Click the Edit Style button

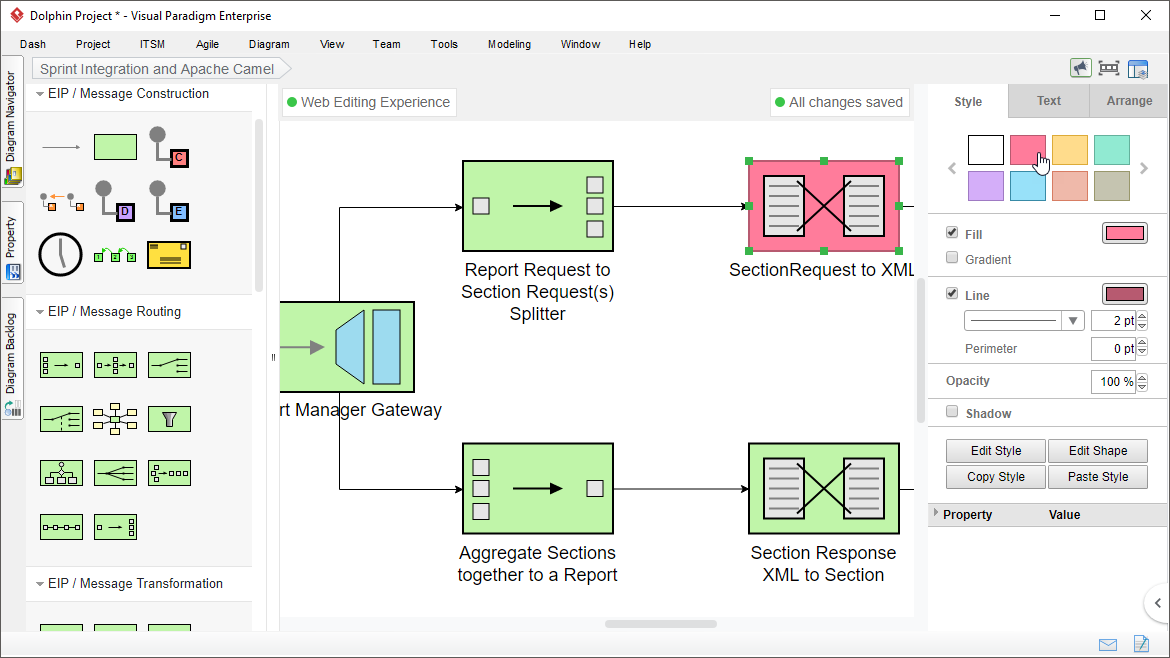click(995, 450)
